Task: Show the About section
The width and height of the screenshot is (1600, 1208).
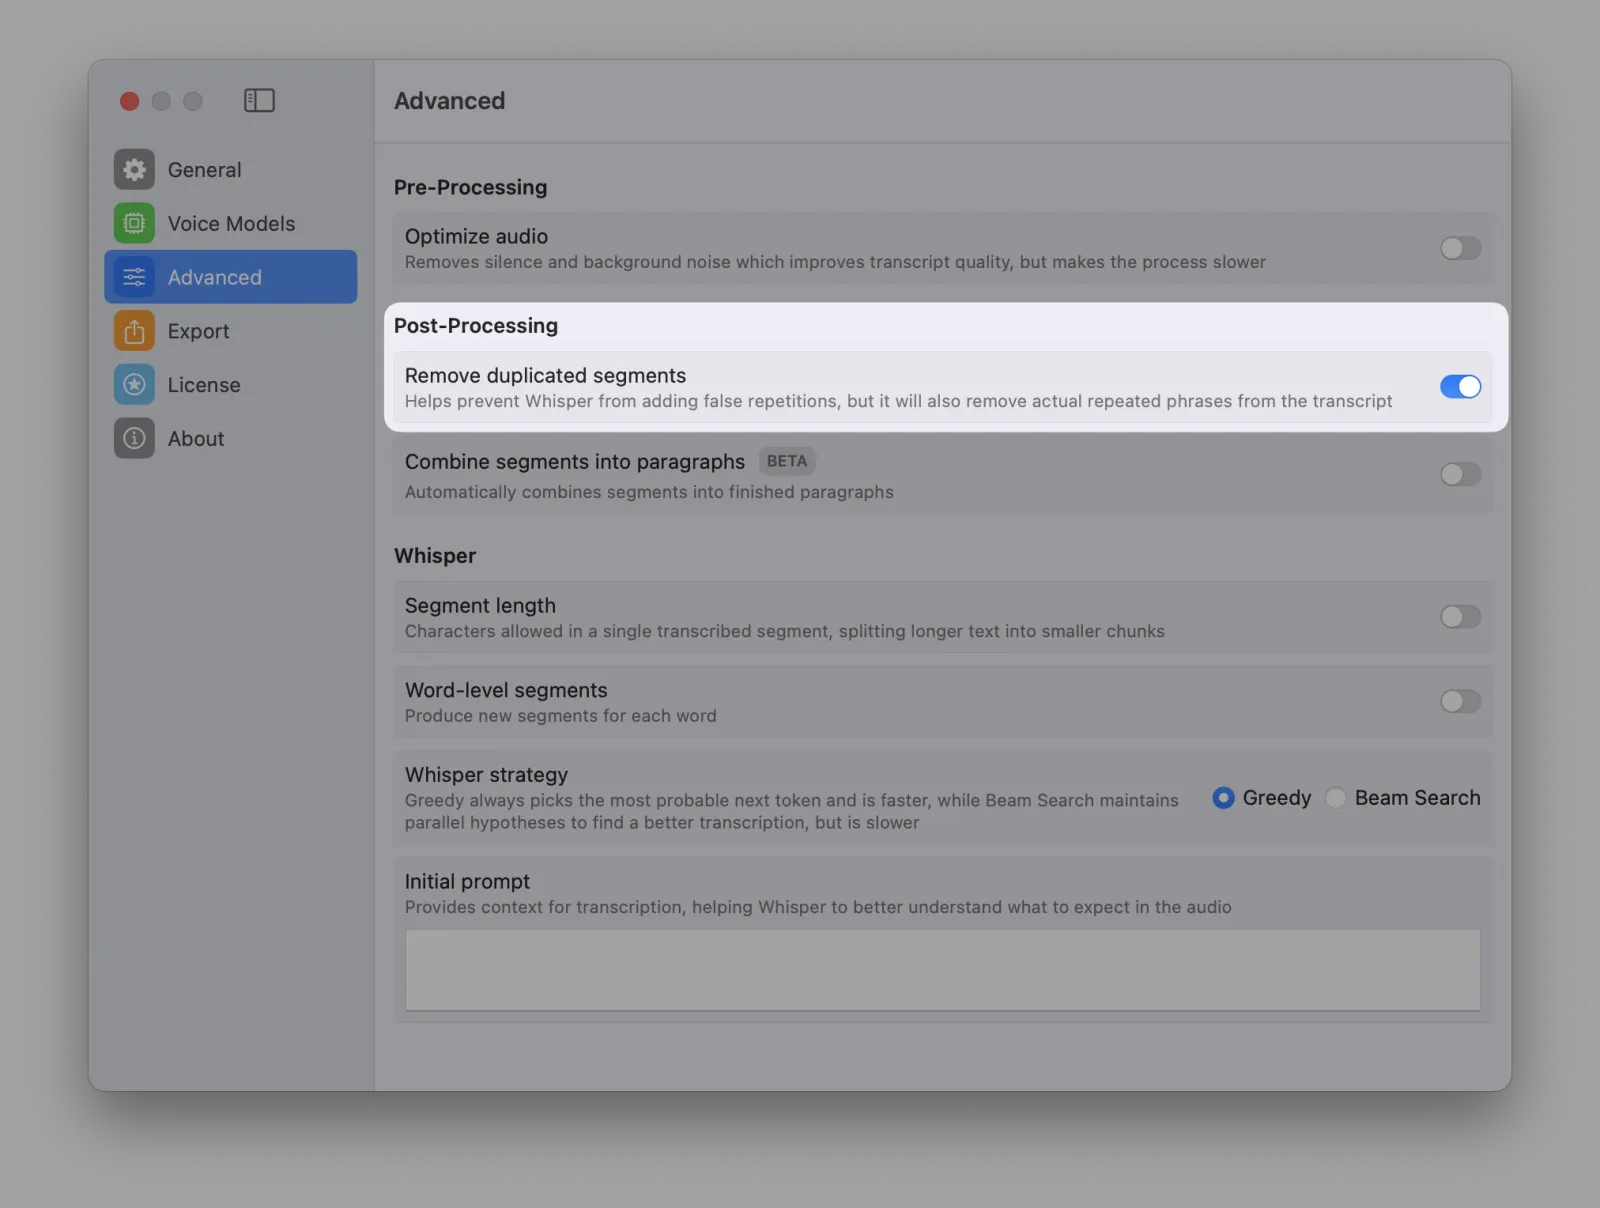Action: [231, 438]
